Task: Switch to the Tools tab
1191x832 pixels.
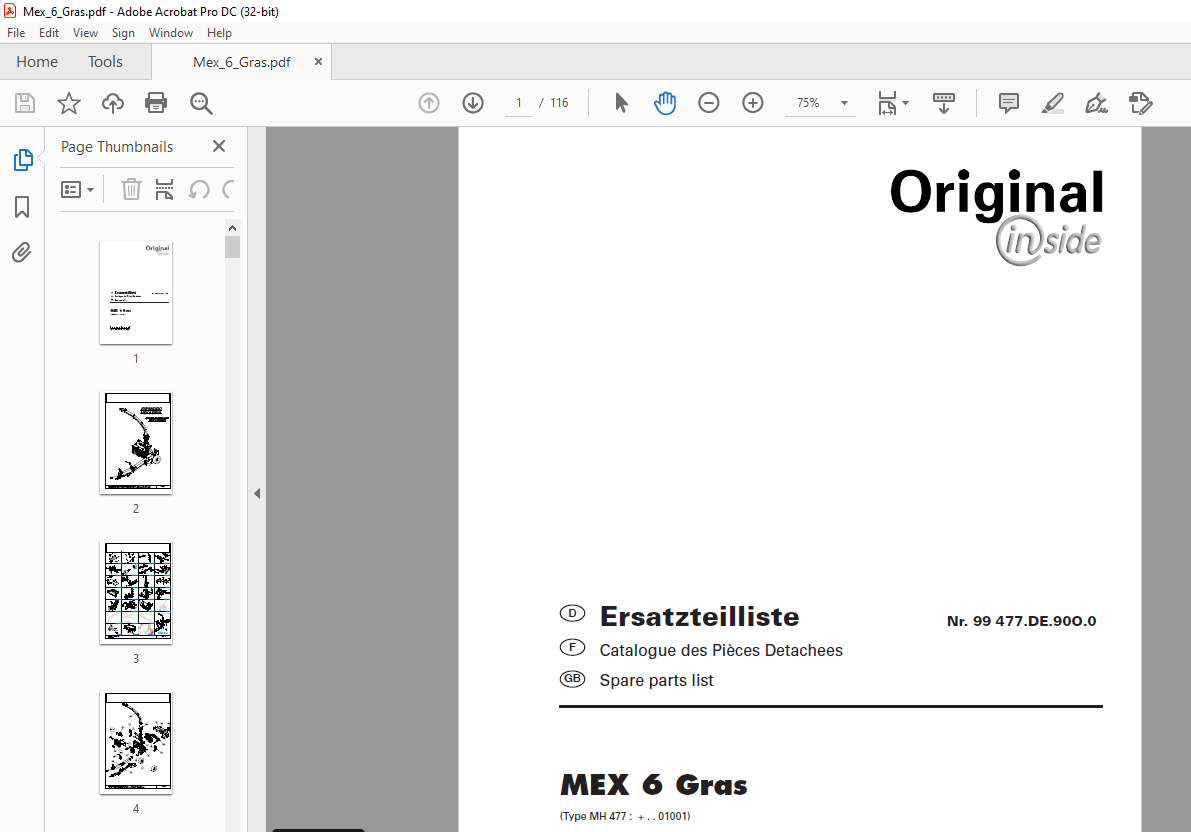Action: point(105,62)
